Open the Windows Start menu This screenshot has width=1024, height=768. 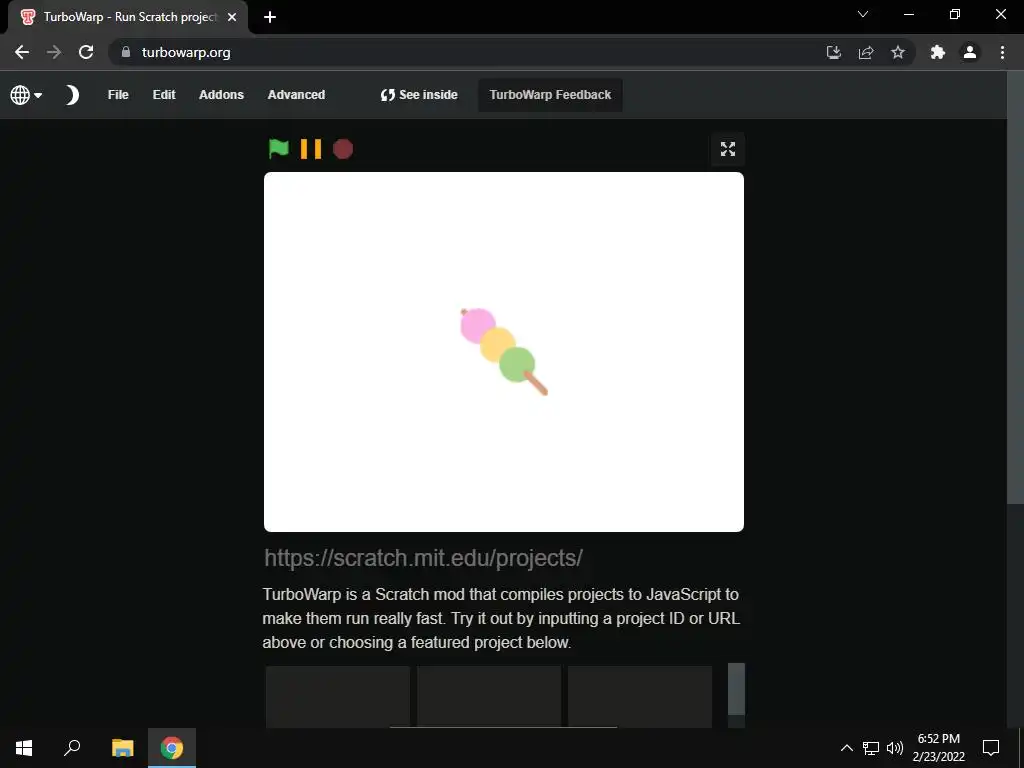point(24,748)
